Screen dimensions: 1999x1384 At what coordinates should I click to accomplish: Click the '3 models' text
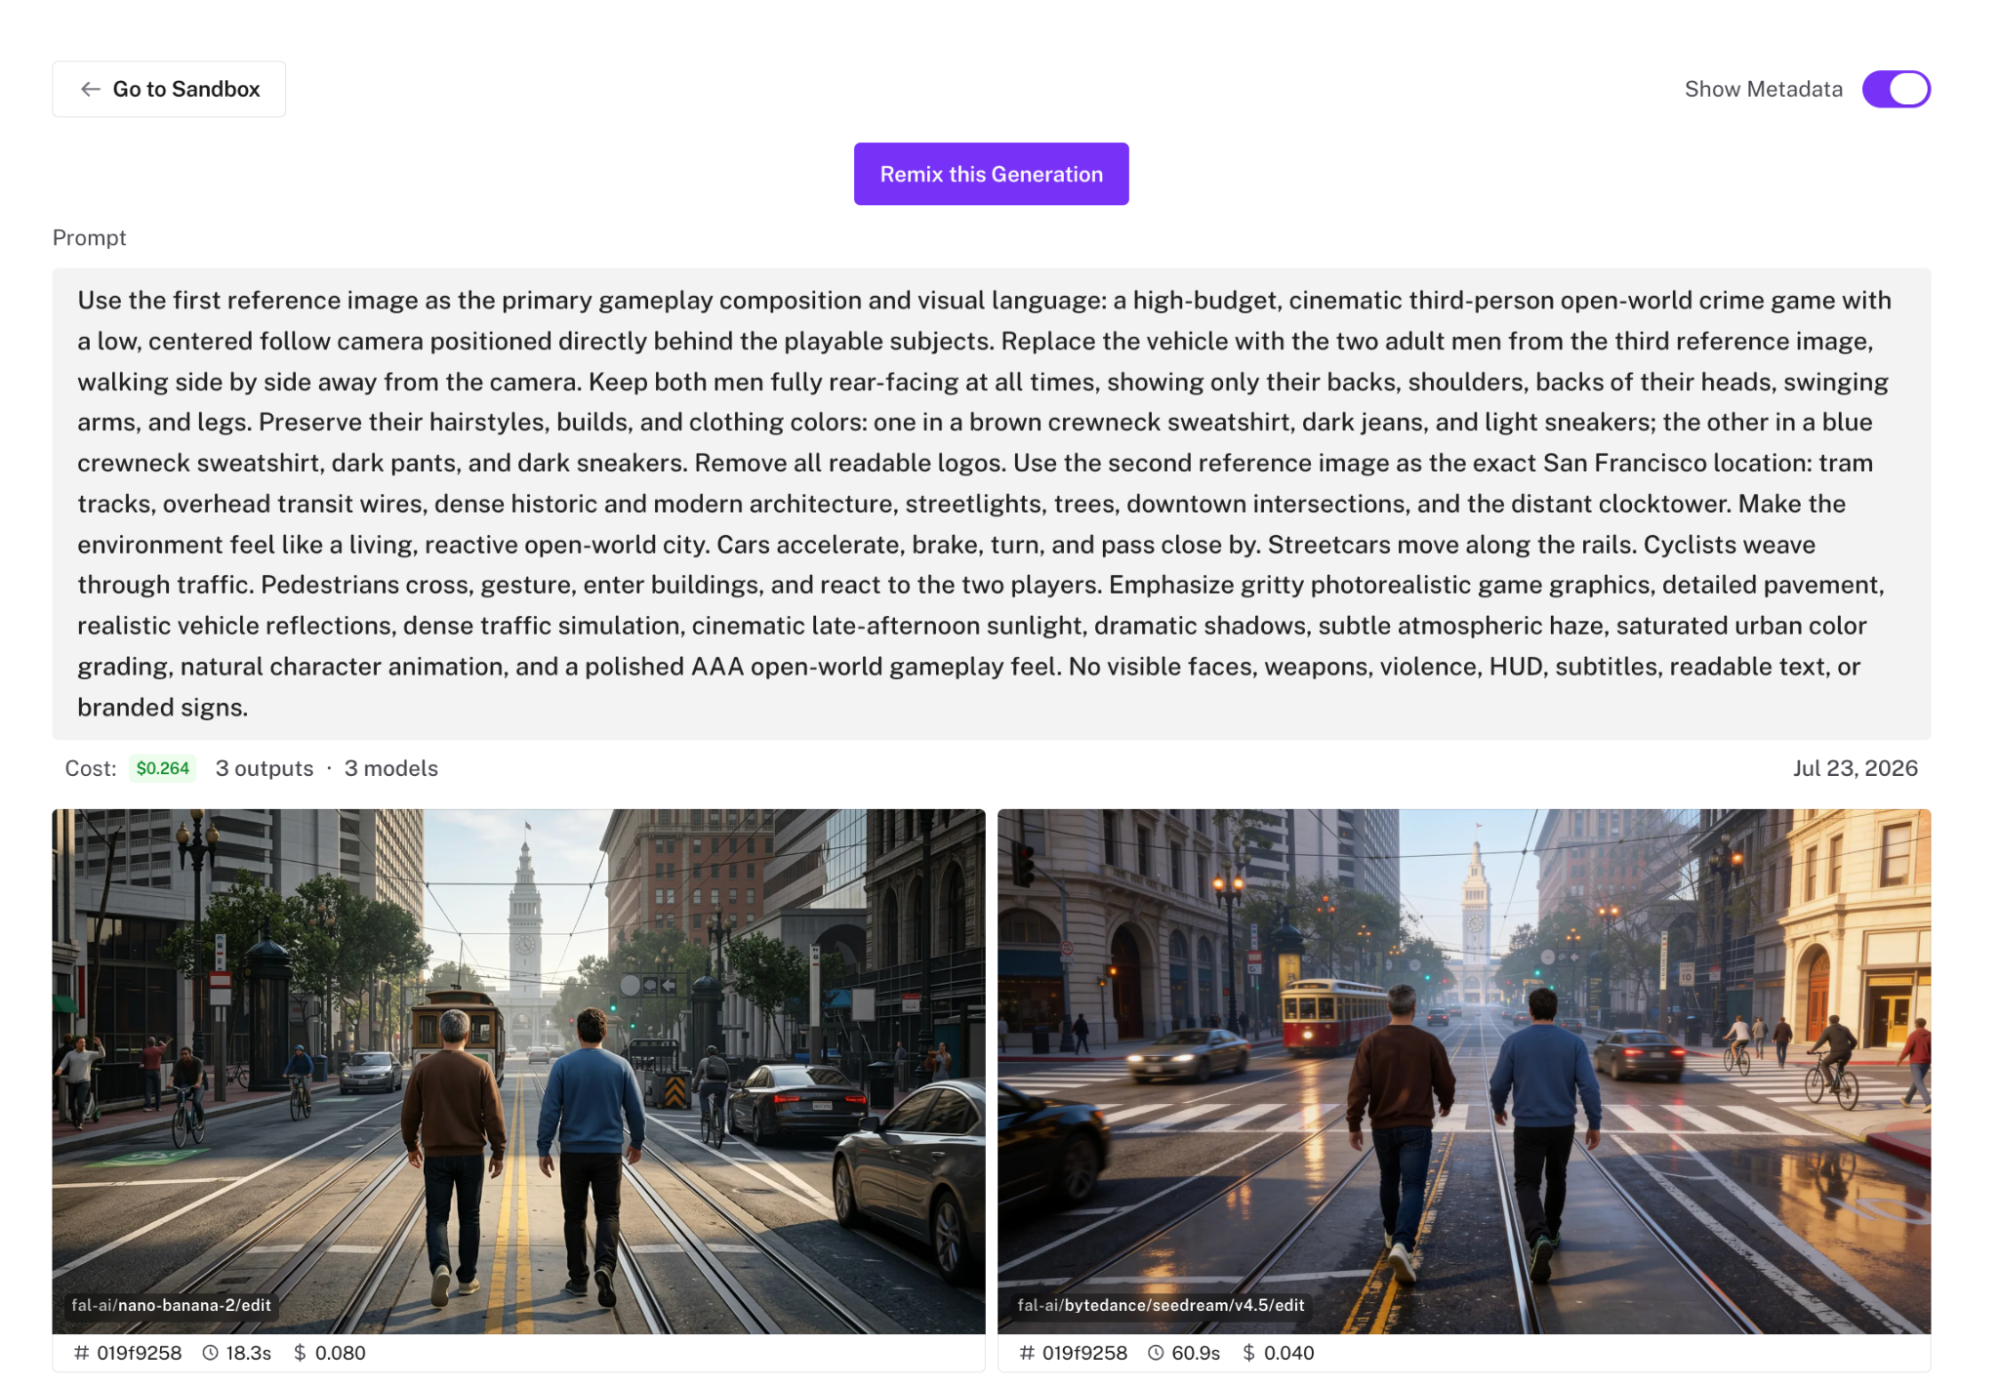click(x=391, y=768)
